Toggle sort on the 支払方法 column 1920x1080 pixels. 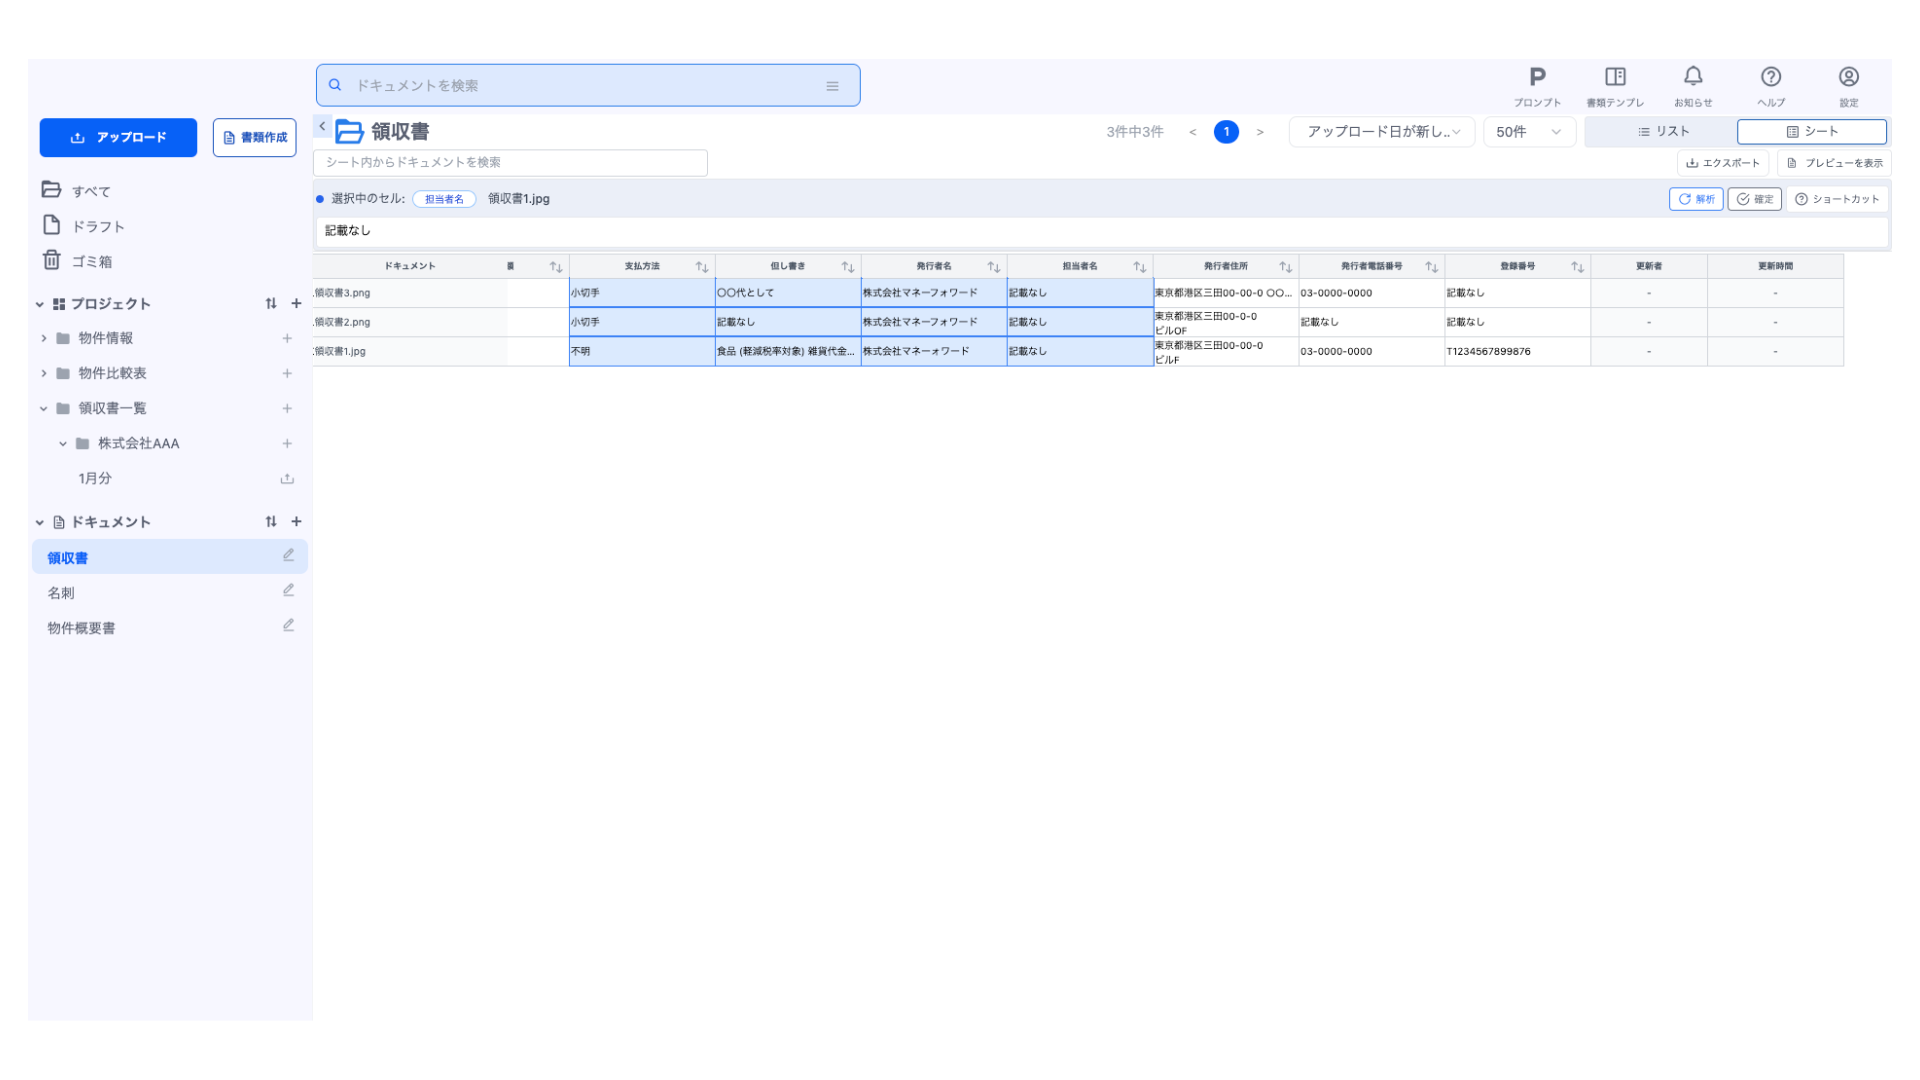click(x=702, y=267)
